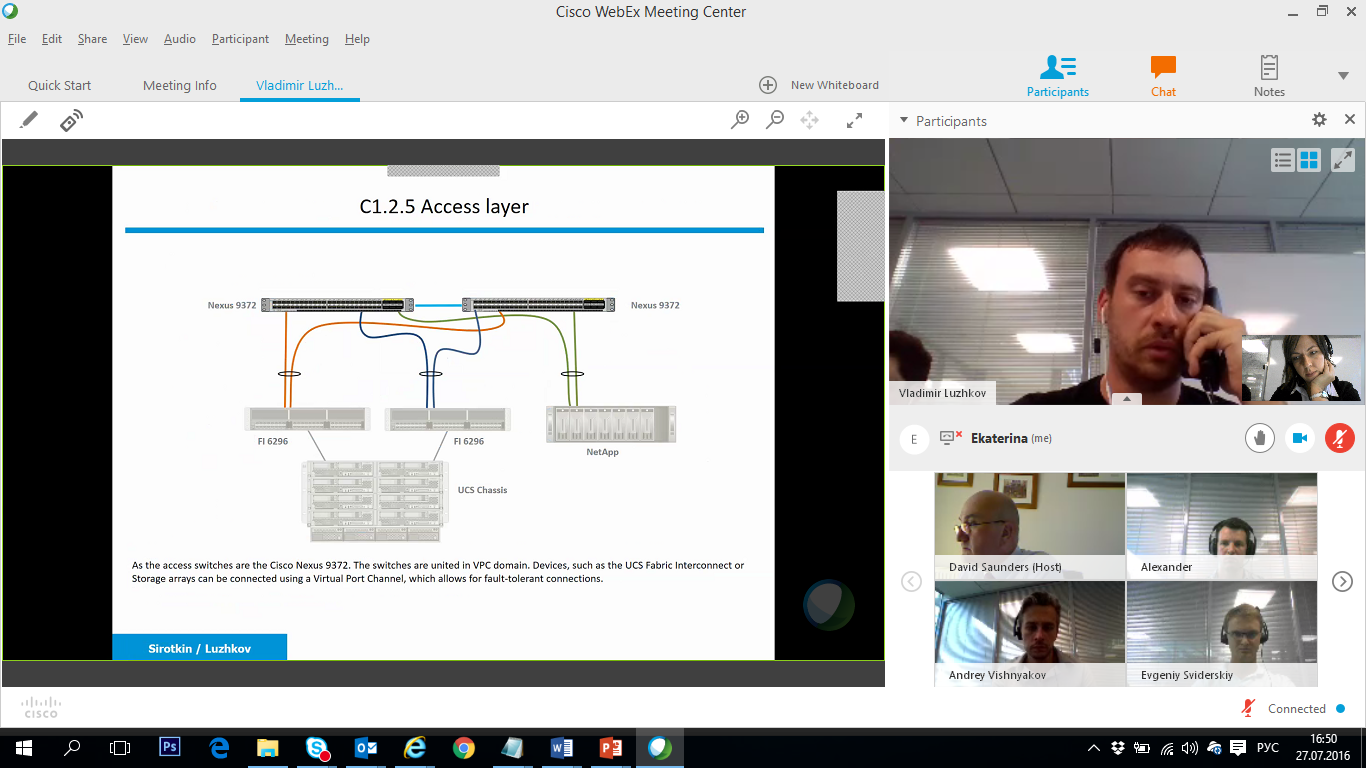Switch to video grid view
The width and height of the screenshot is (1366, 768).
click(1309, 160)
